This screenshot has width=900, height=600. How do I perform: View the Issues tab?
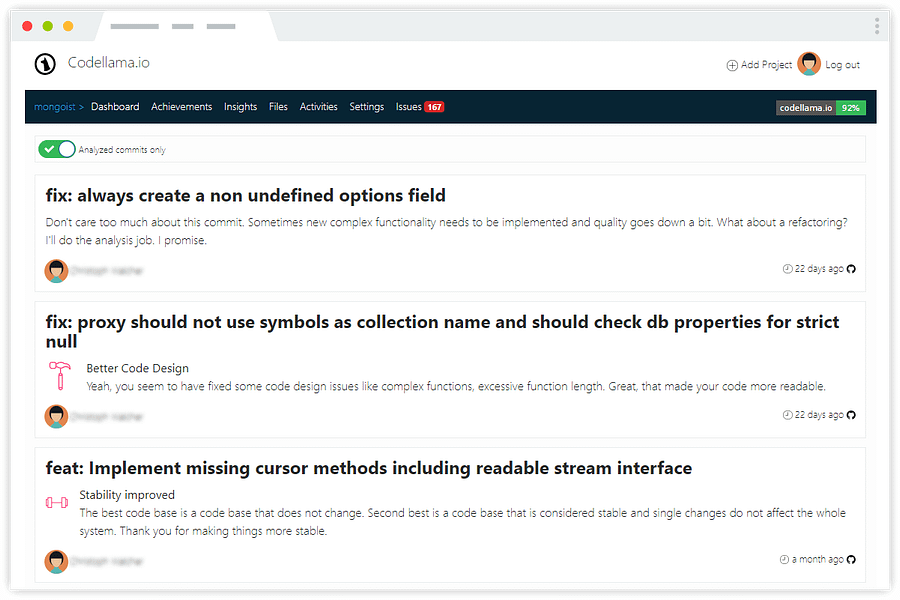408,107
